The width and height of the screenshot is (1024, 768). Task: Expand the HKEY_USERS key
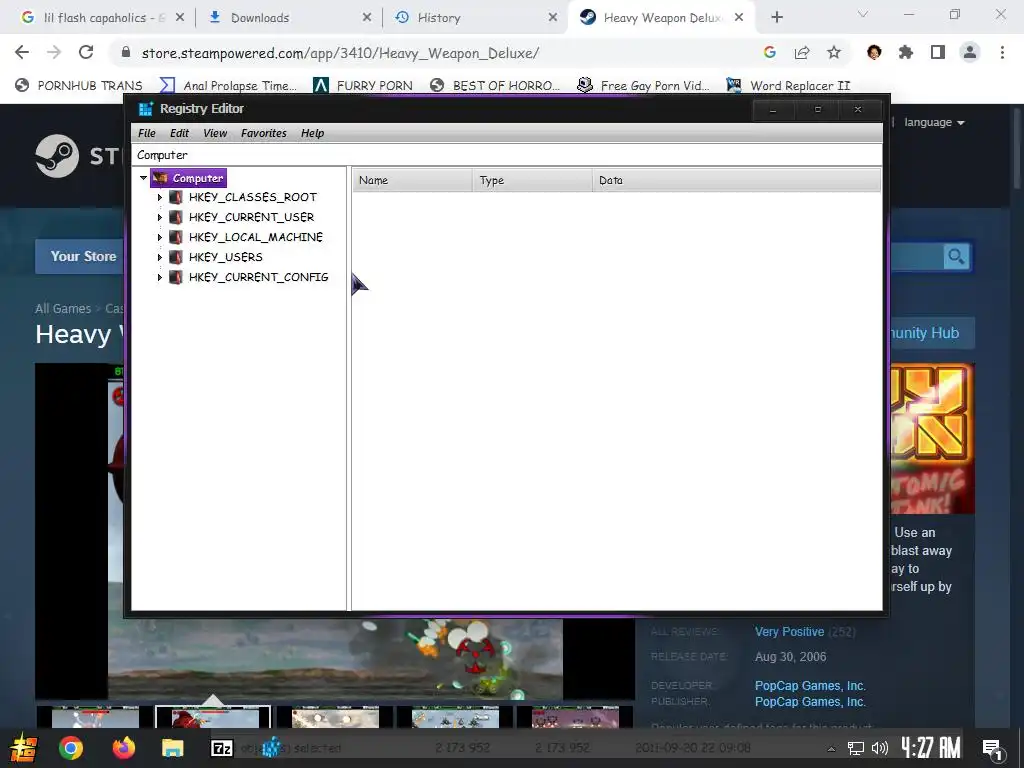coord(159,257)
